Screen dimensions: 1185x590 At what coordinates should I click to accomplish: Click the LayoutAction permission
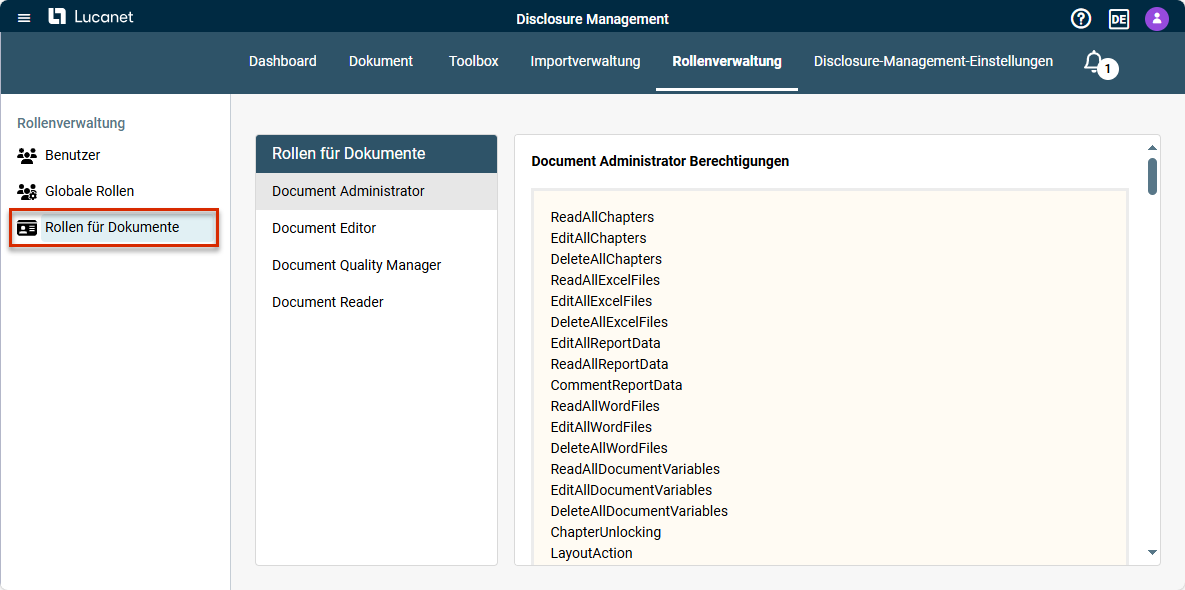[x=592, y=554]
